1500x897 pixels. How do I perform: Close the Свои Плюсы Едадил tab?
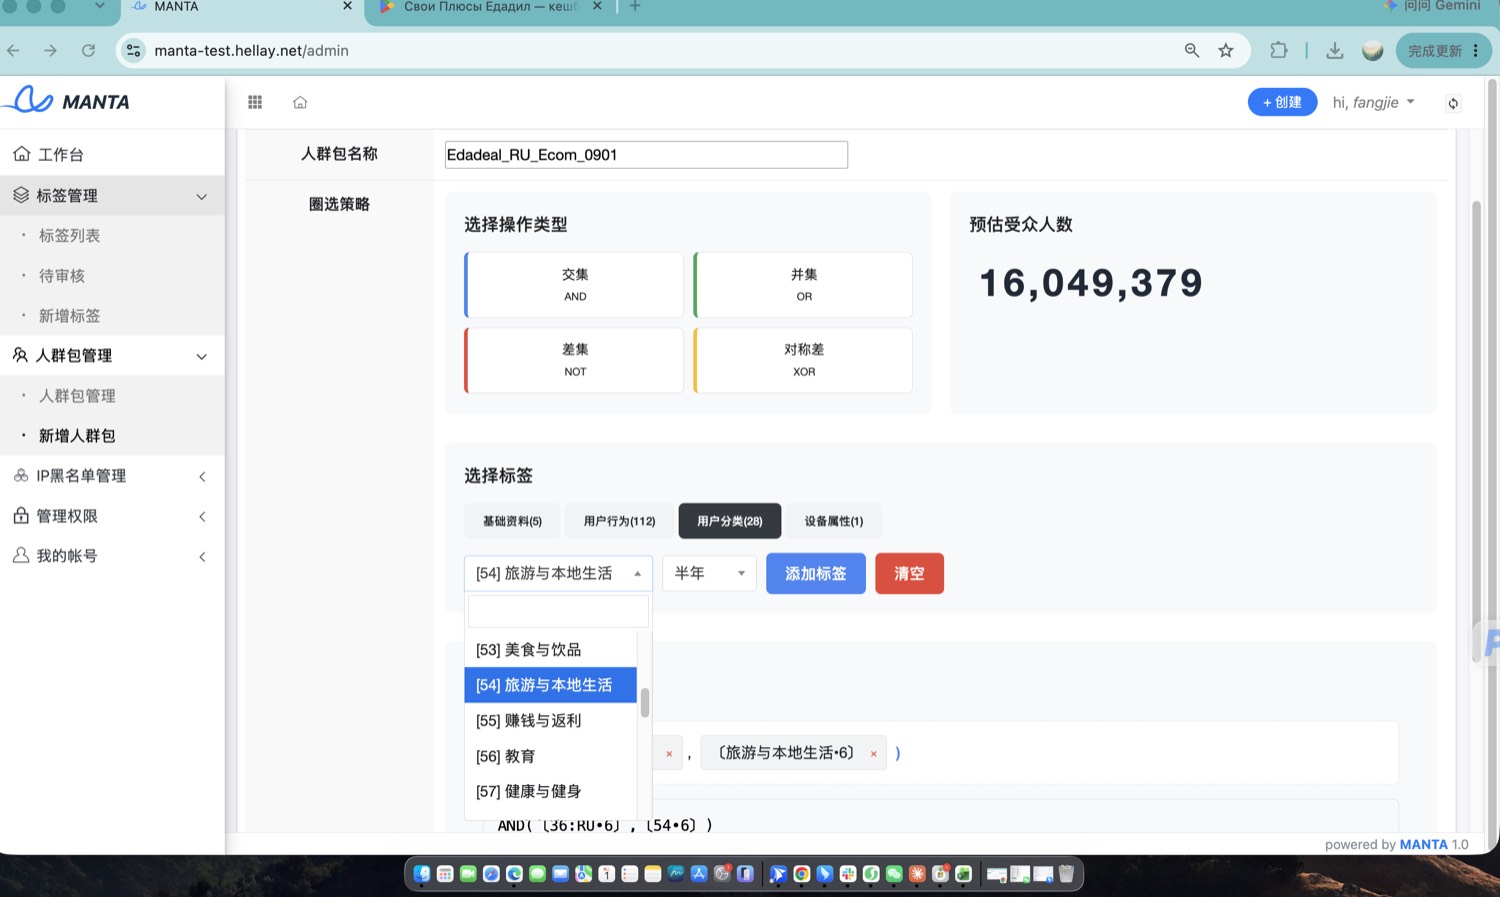point(597,6)
